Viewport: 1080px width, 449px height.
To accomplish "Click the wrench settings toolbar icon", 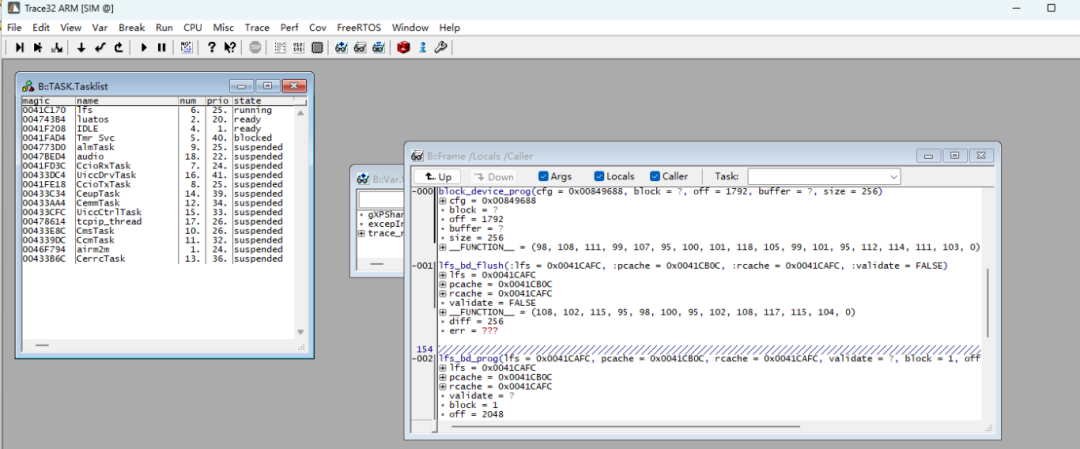I will (441, 48).
